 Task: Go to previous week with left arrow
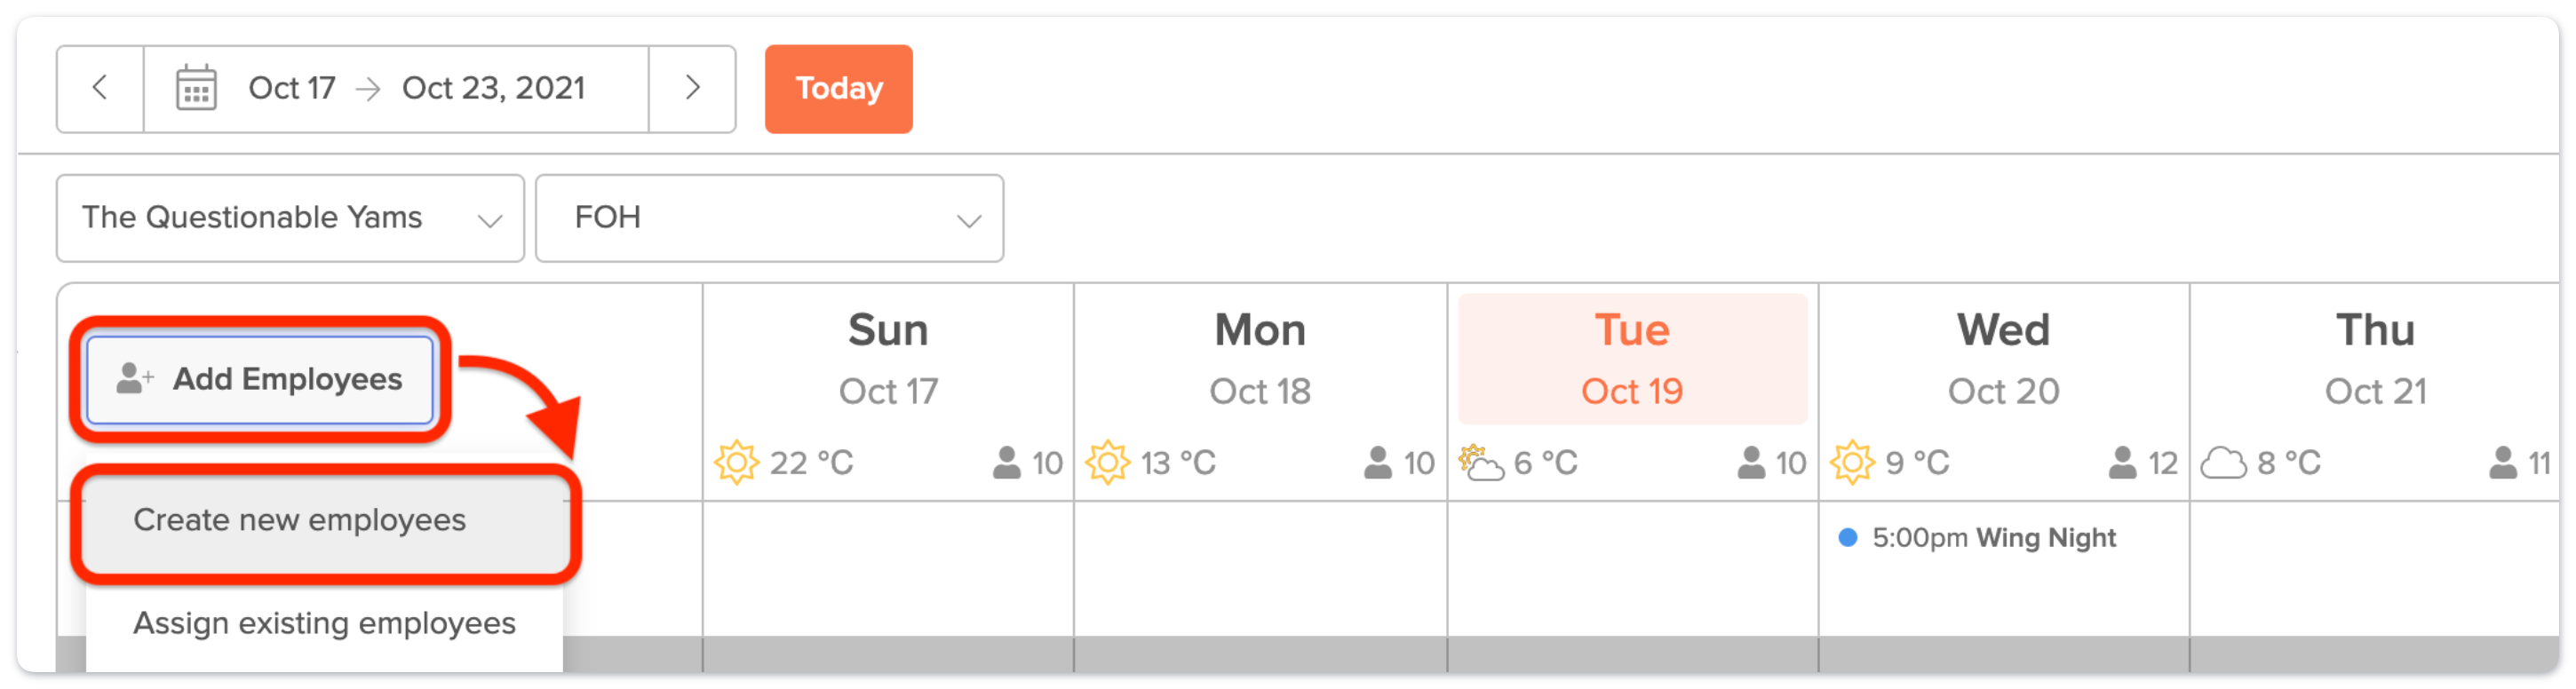pyautogui.click(x=100, y=88)
